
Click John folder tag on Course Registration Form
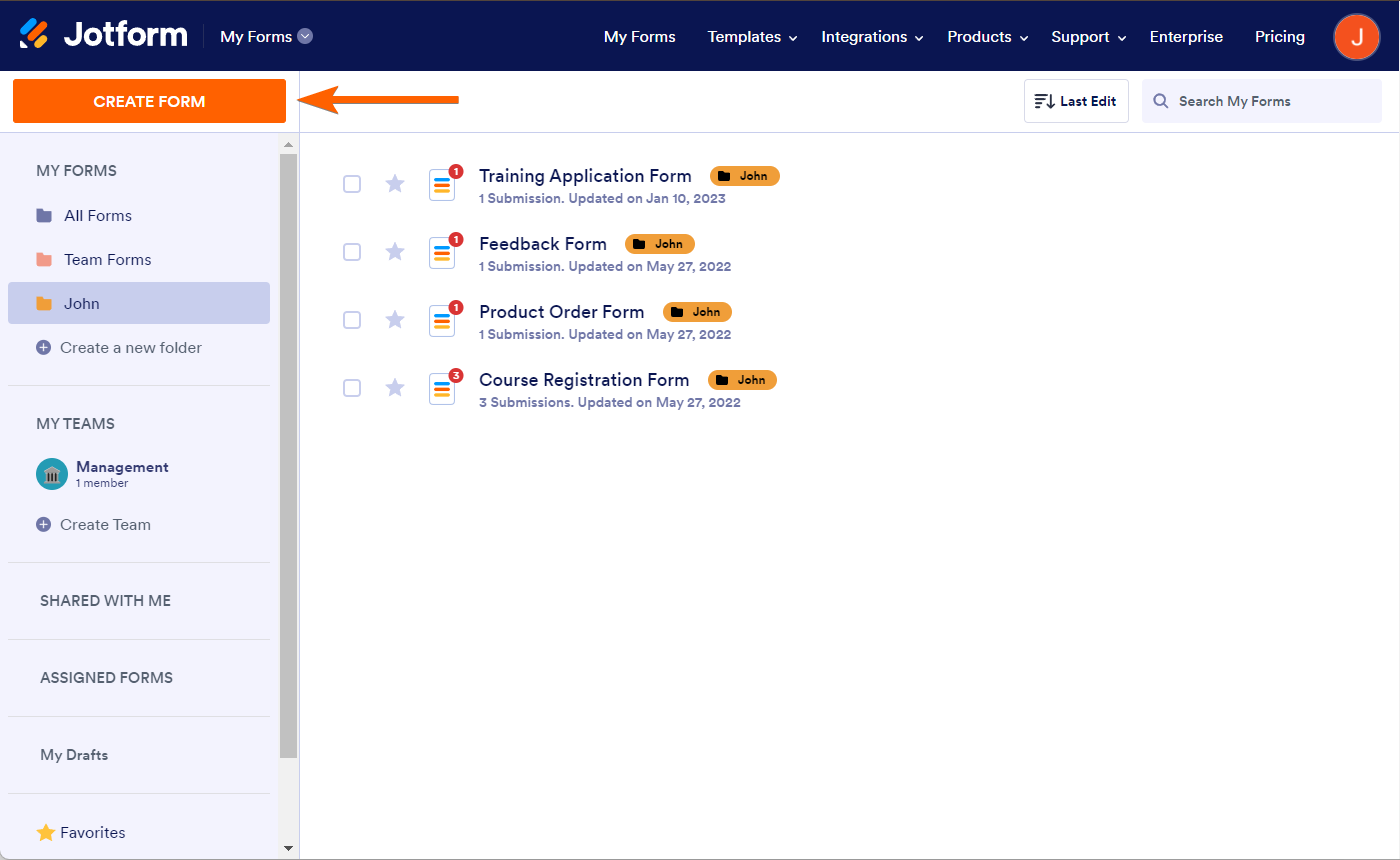[742, 380]
